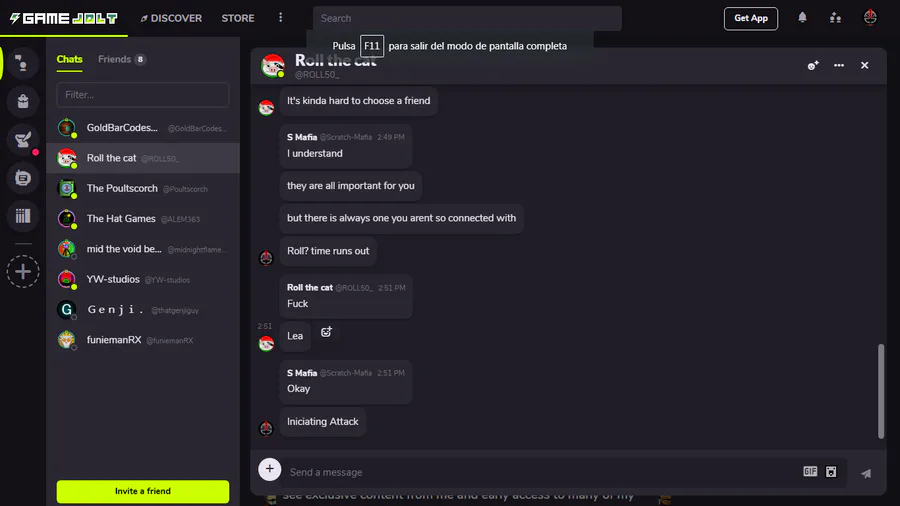Click the Get App button
Viewport: 900px width, 506px height.
[751, 18]
